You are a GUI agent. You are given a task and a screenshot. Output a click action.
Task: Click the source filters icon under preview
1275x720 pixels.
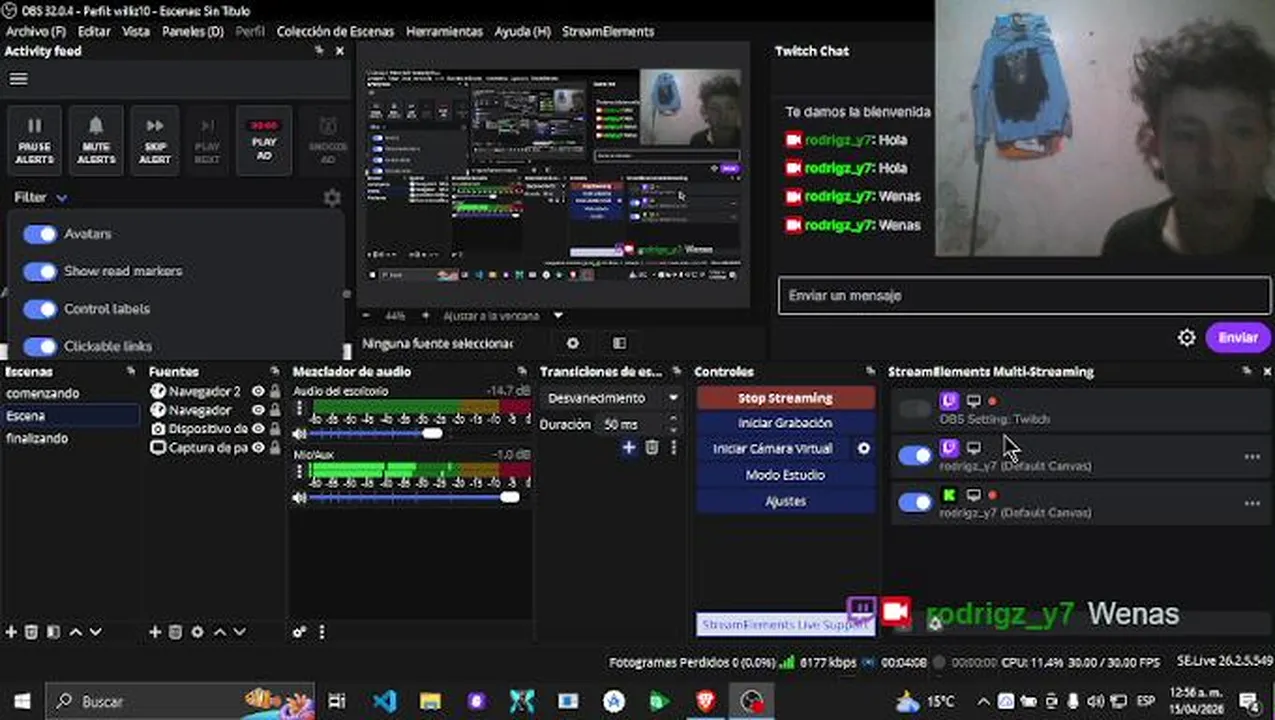pyautogui.click(x=619, y=343)
